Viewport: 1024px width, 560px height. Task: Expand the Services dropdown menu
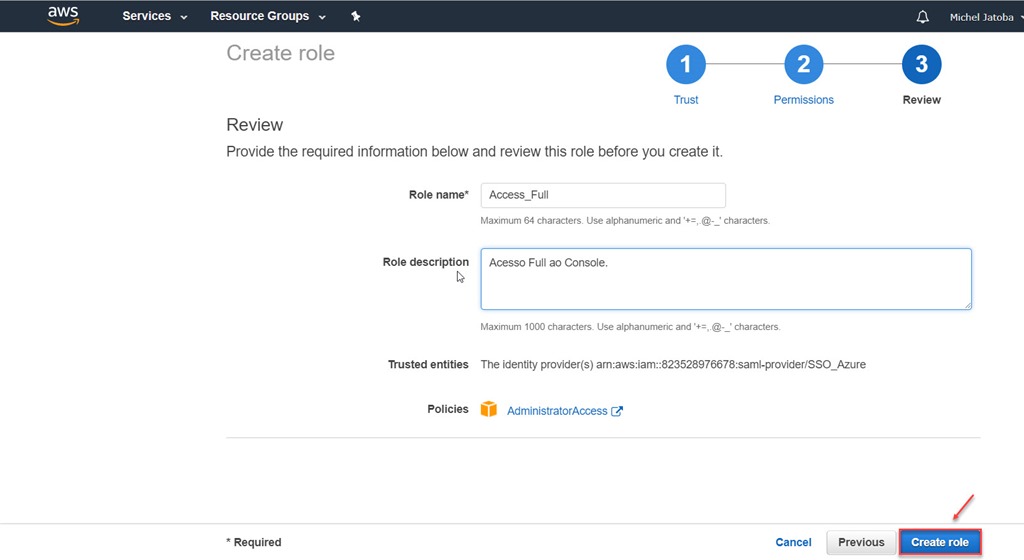(155, 16)
